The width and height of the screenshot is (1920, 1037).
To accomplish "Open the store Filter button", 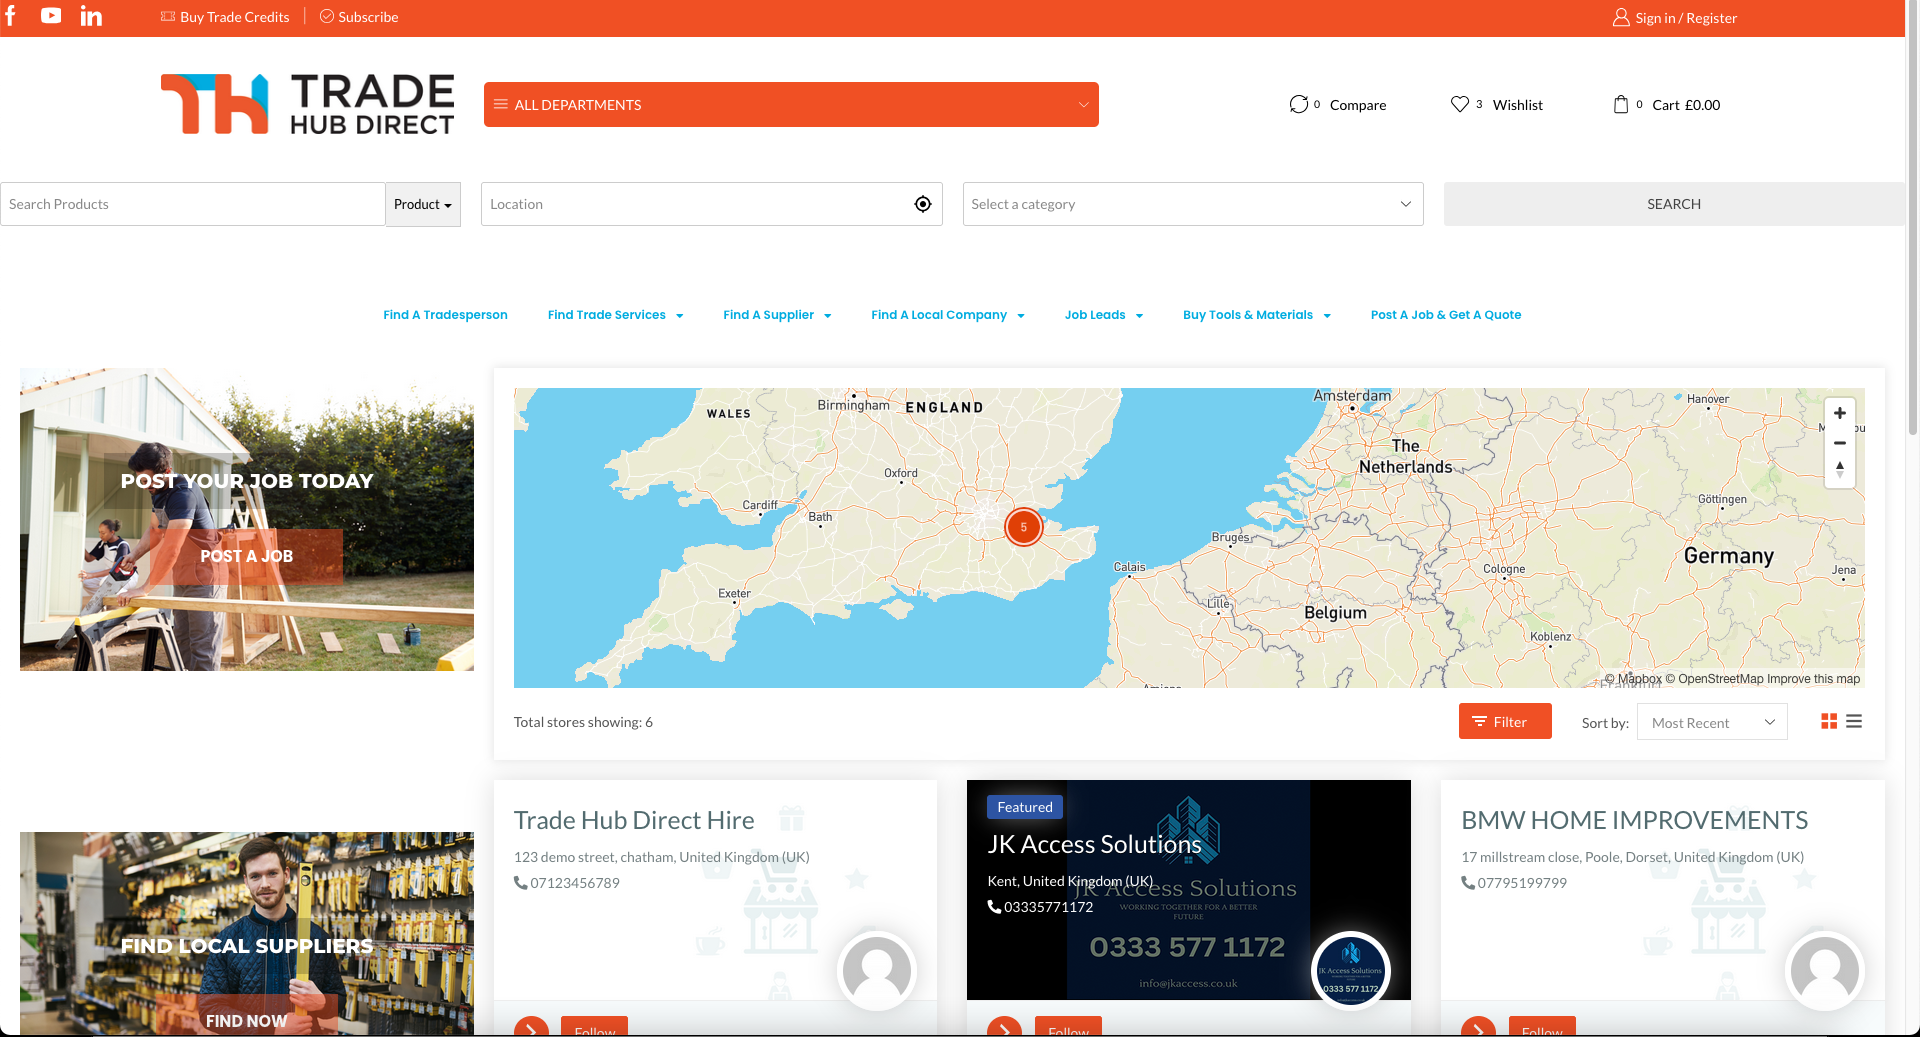I will pos(1505,721).
